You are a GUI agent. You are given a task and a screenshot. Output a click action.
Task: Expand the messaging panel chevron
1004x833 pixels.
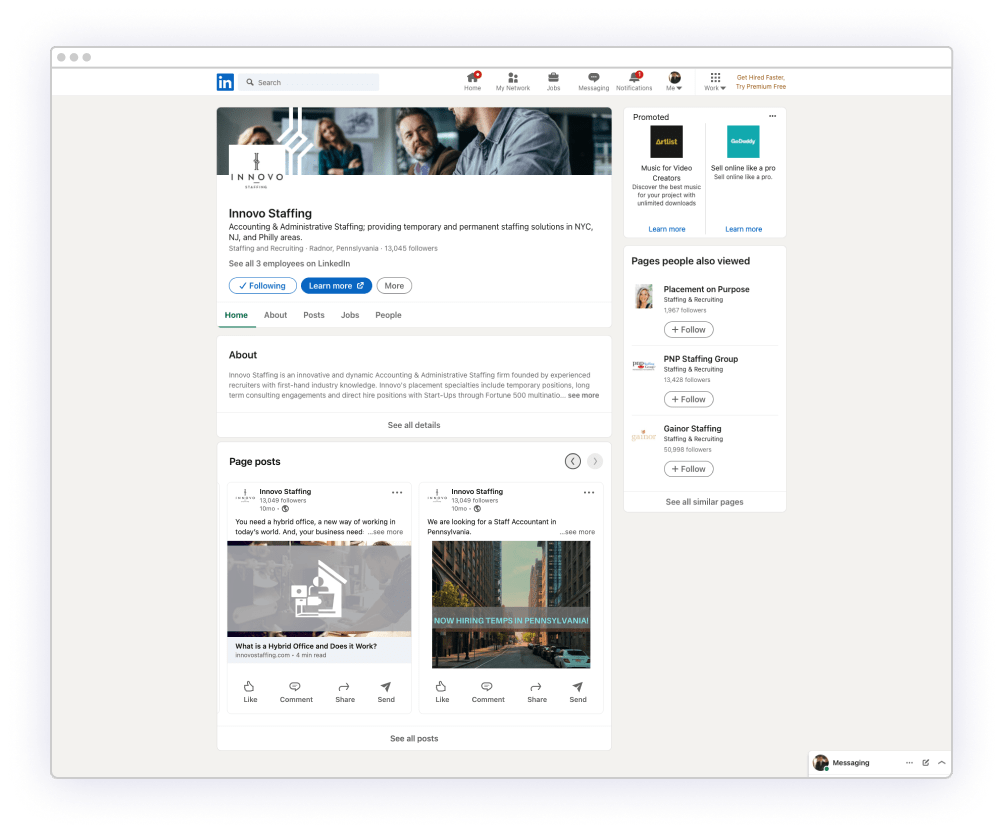click(x=941, y=763)
